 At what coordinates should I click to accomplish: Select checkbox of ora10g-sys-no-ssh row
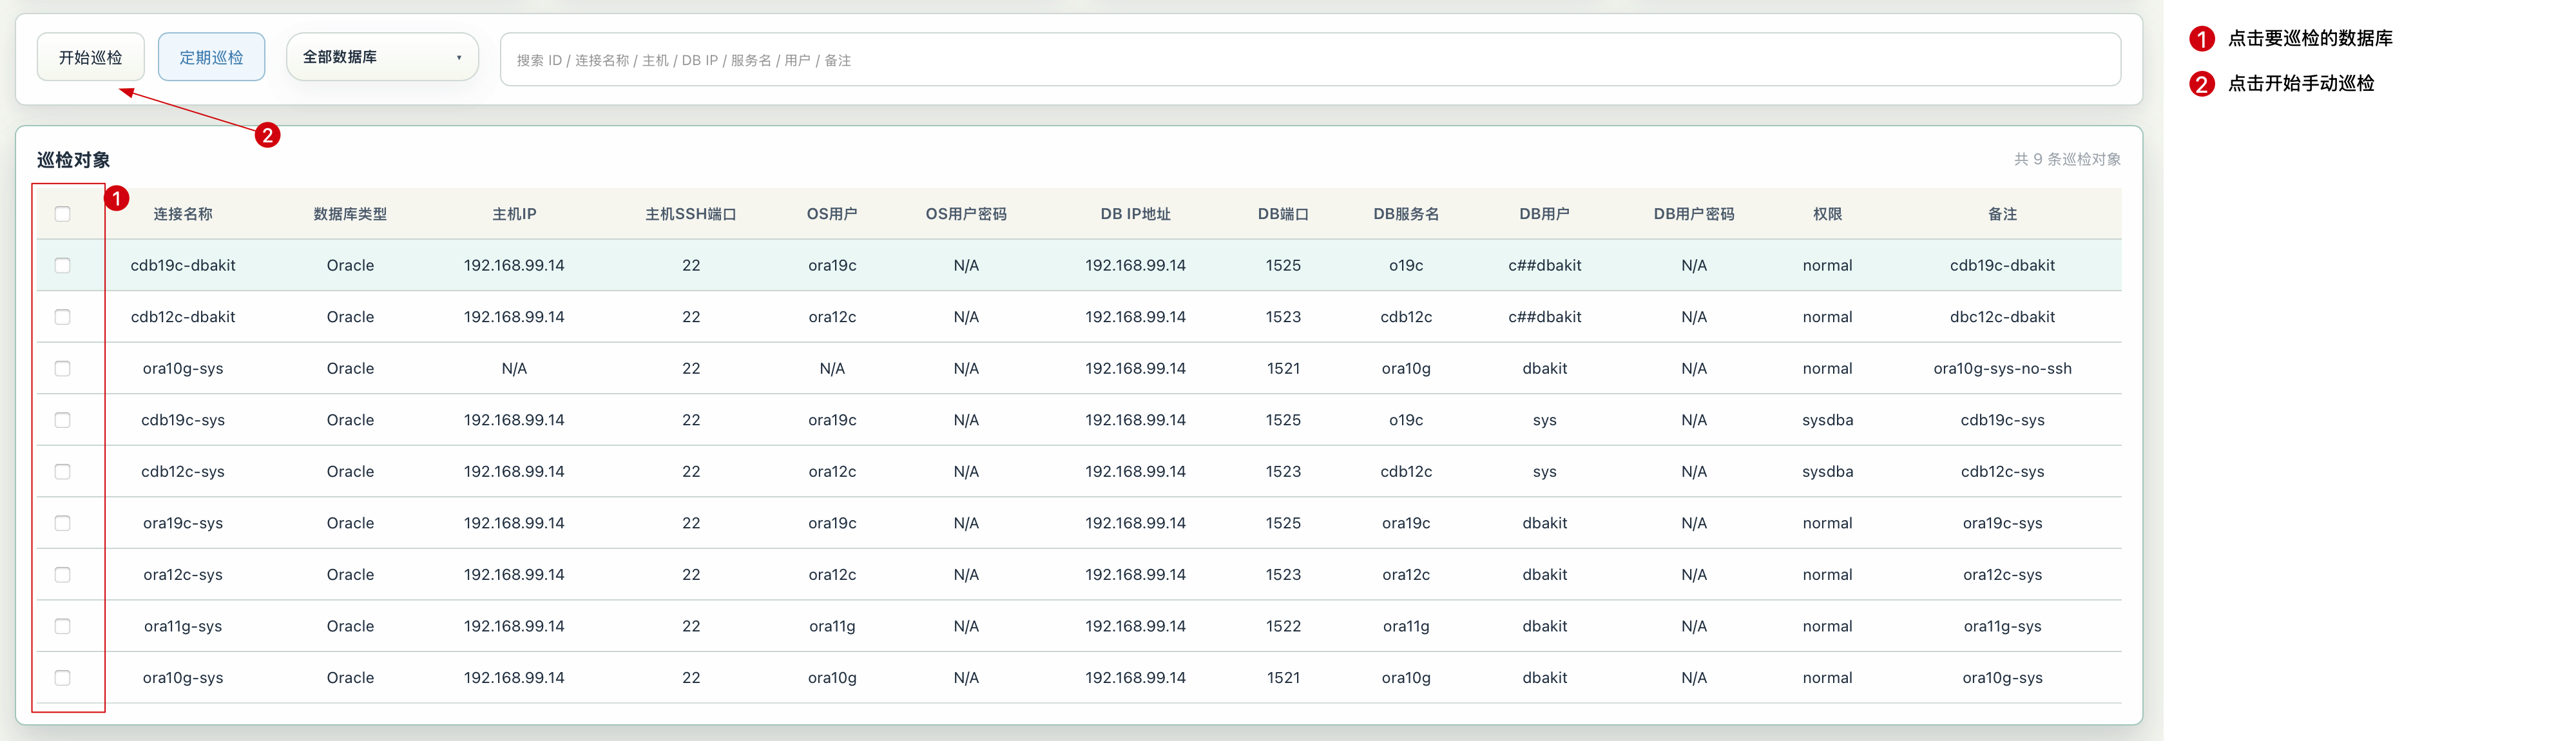[x=63, y=368]
